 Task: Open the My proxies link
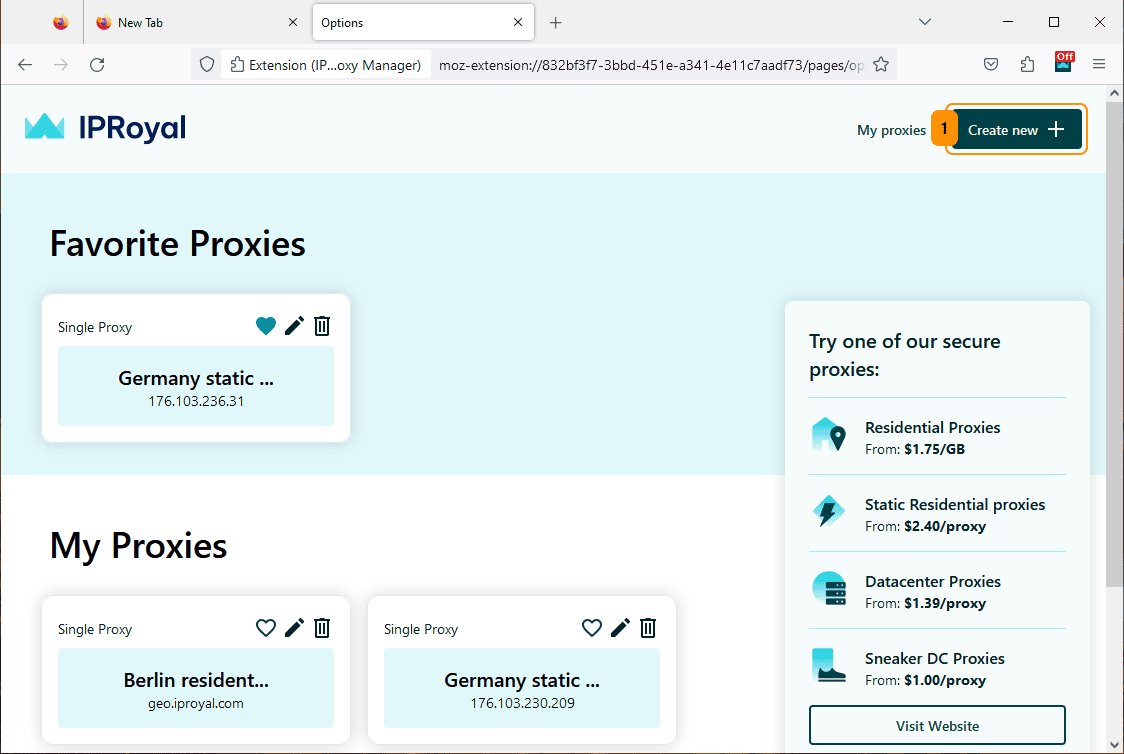[x=891, y=130]
